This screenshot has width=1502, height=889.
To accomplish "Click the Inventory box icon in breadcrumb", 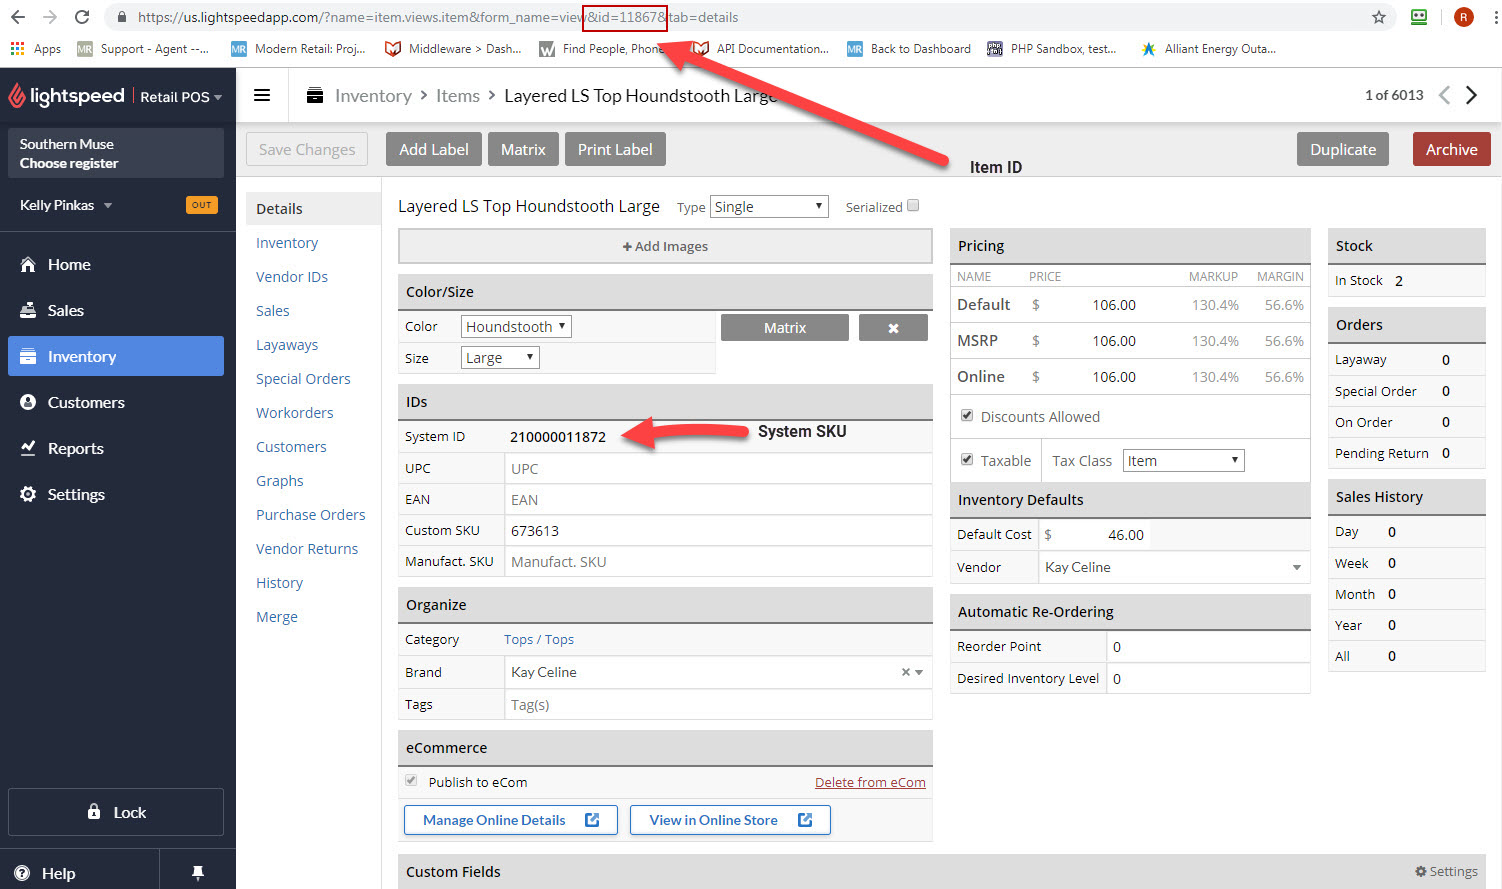I will [x=314, y=95].
